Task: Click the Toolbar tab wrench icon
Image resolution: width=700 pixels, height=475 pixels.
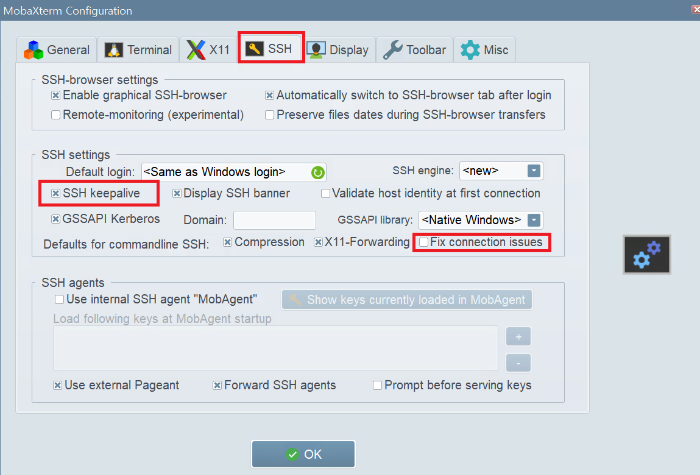Action: 393,50
